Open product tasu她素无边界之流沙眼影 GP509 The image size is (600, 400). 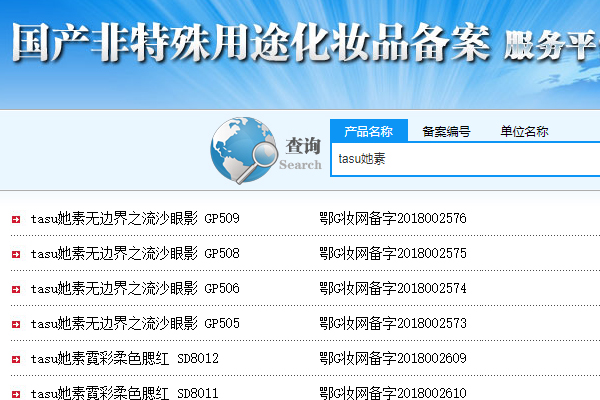point(135,219)
